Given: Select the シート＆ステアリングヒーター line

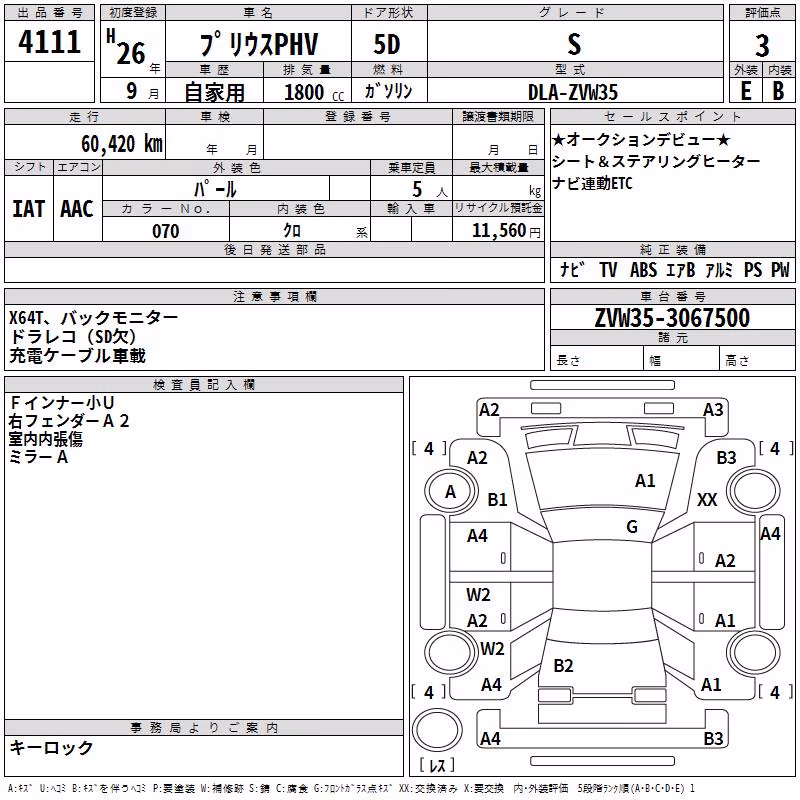Looking at the screenshot, I should [656, 161].
